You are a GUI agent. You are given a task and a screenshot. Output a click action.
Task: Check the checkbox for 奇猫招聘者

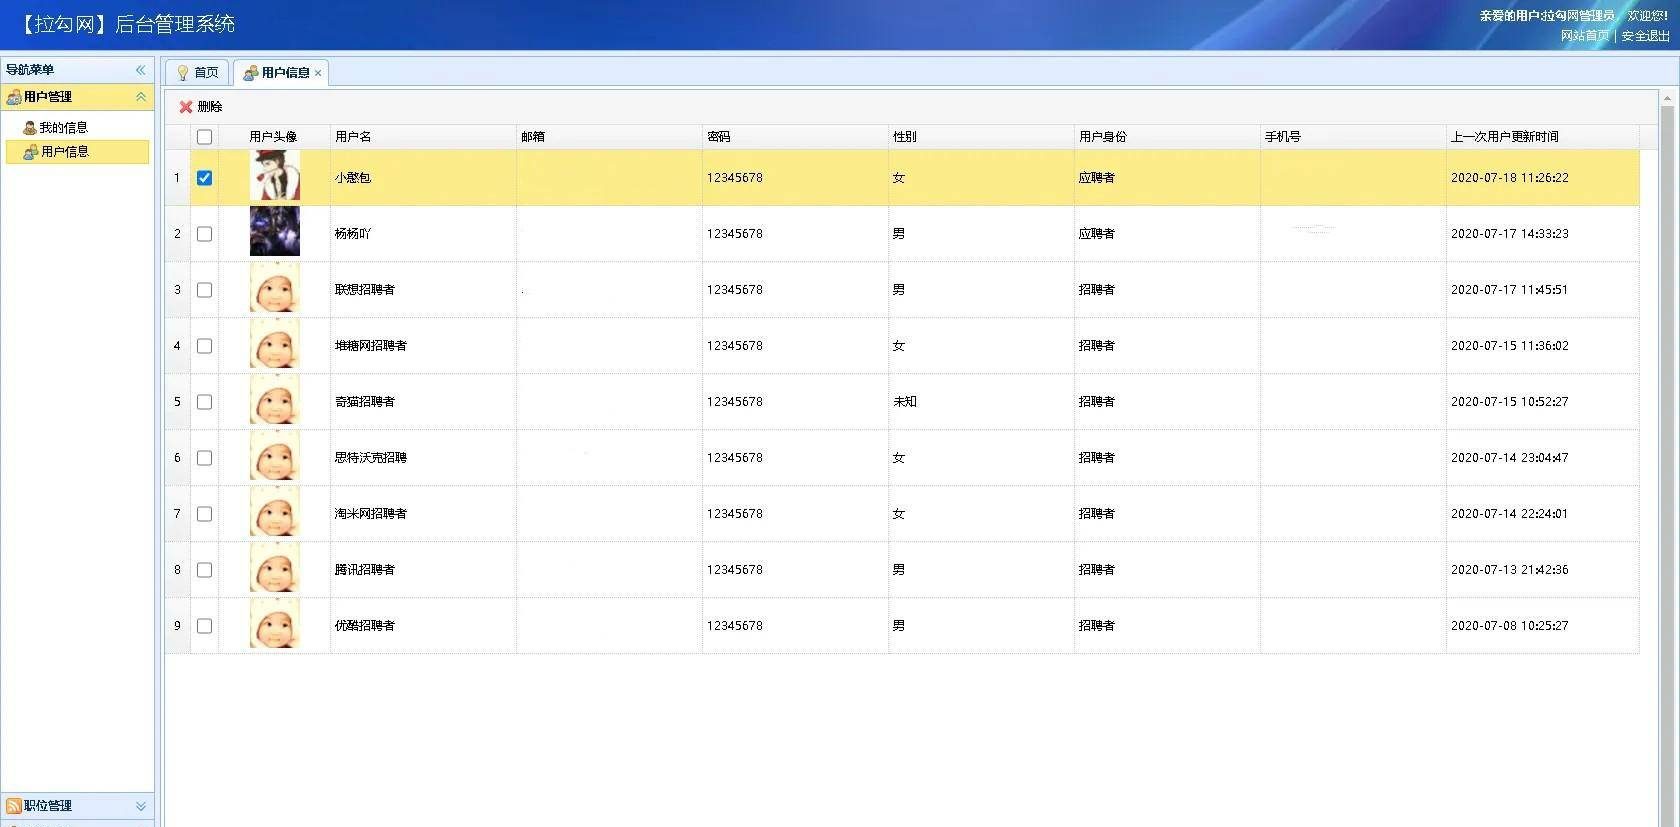tap(205, 402)
